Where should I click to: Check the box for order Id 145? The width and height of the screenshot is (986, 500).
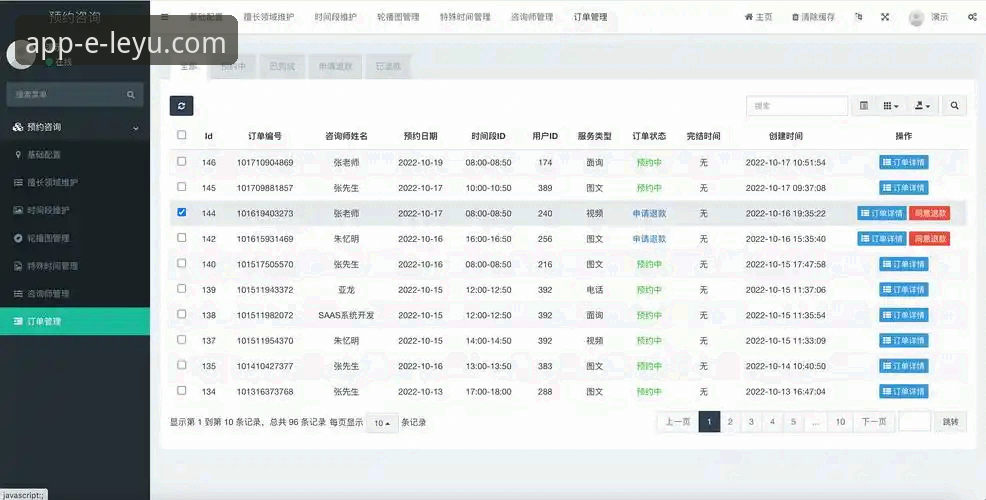pyautogui.click(x=182, y=187)
